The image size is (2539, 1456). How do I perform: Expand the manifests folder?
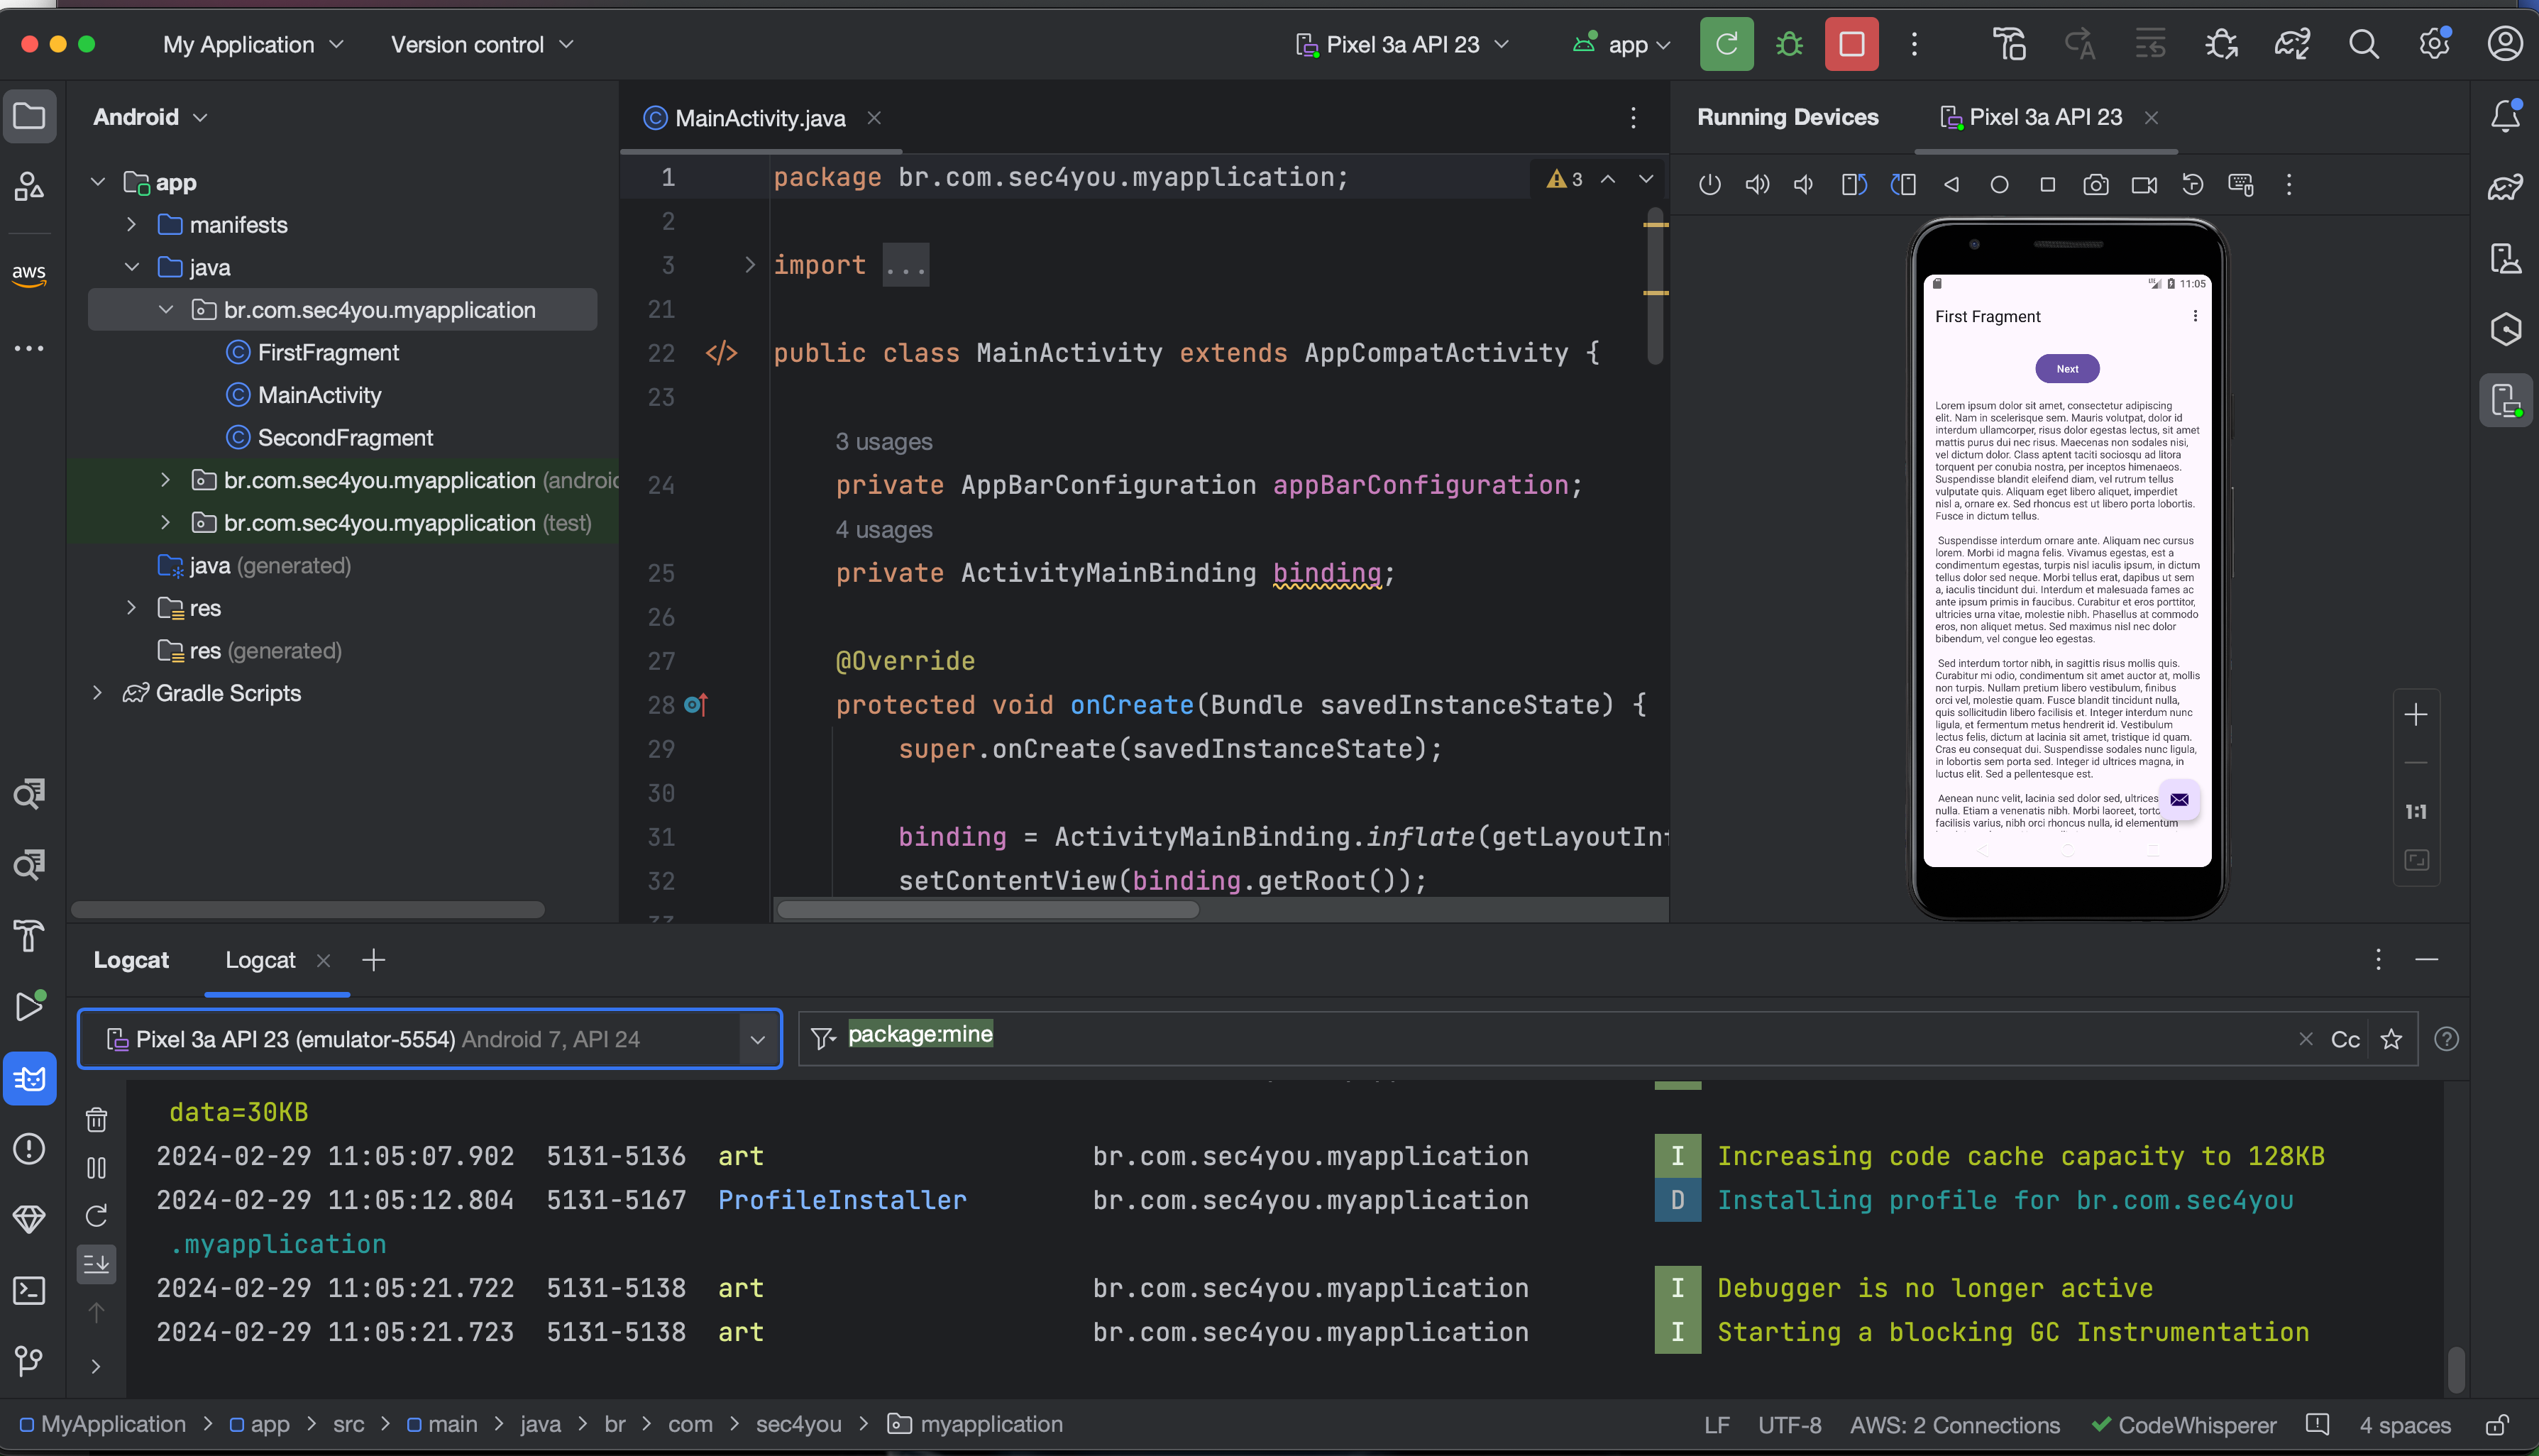(131, 225)
